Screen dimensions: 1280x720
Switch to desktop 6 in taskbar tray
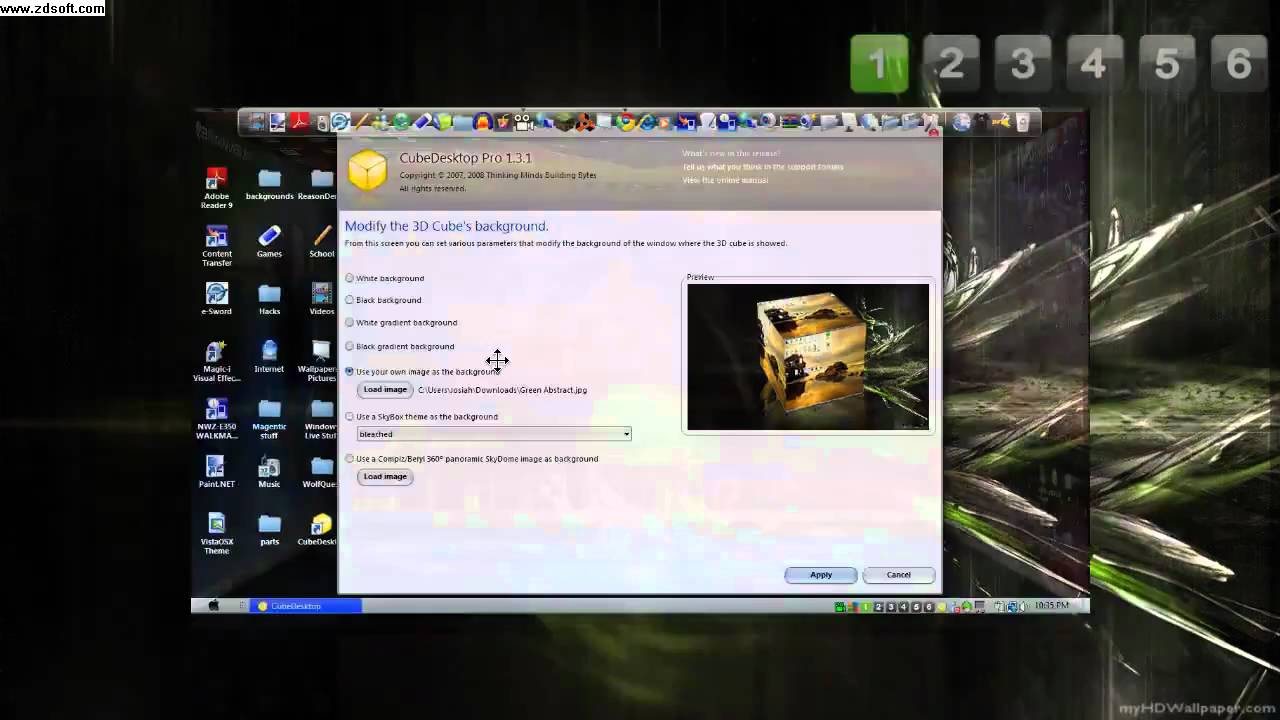pyautogui.click(x=928, y=606)
